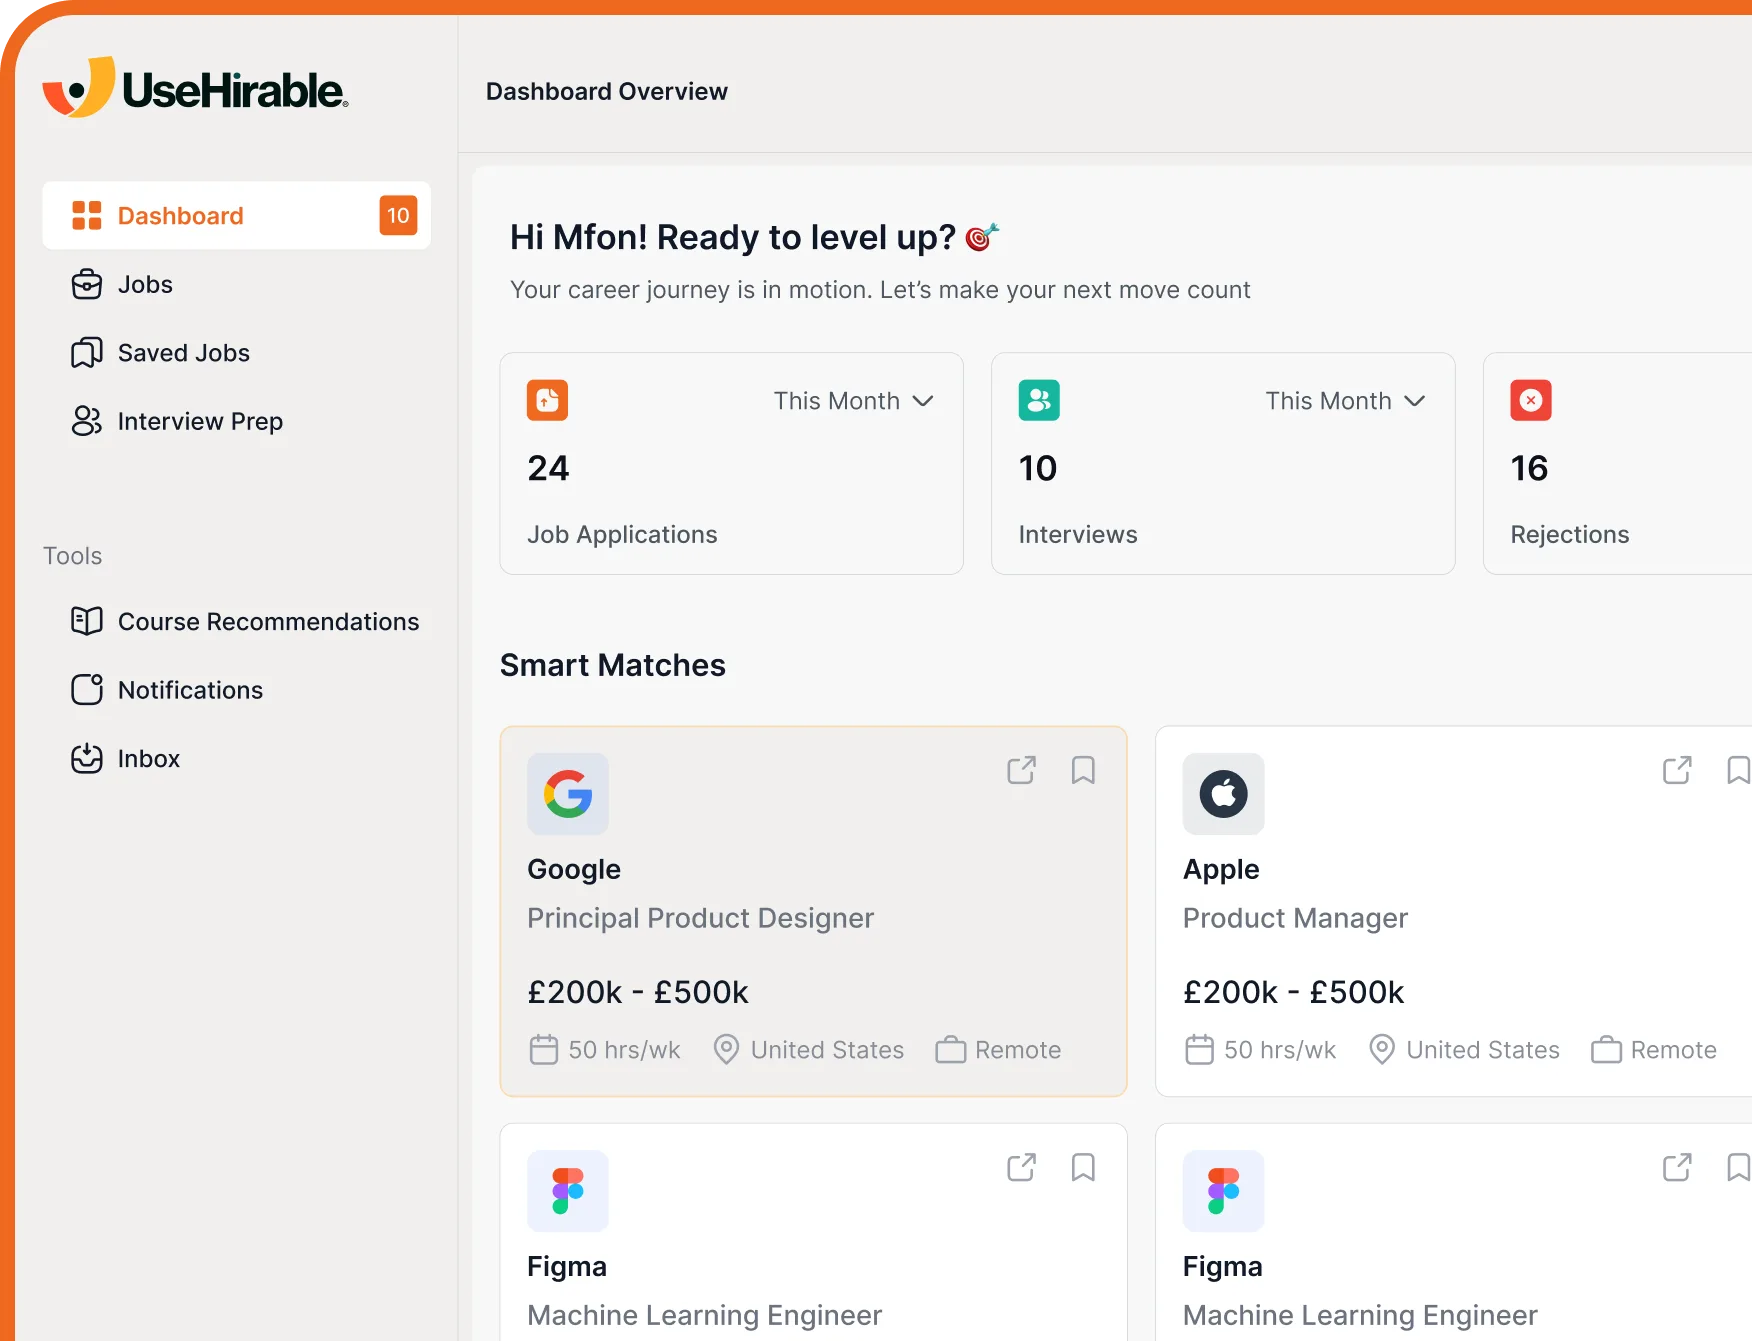Open Interview Prep
Viewport: 1752px width, 1341px height.
(x=236, y=421)
